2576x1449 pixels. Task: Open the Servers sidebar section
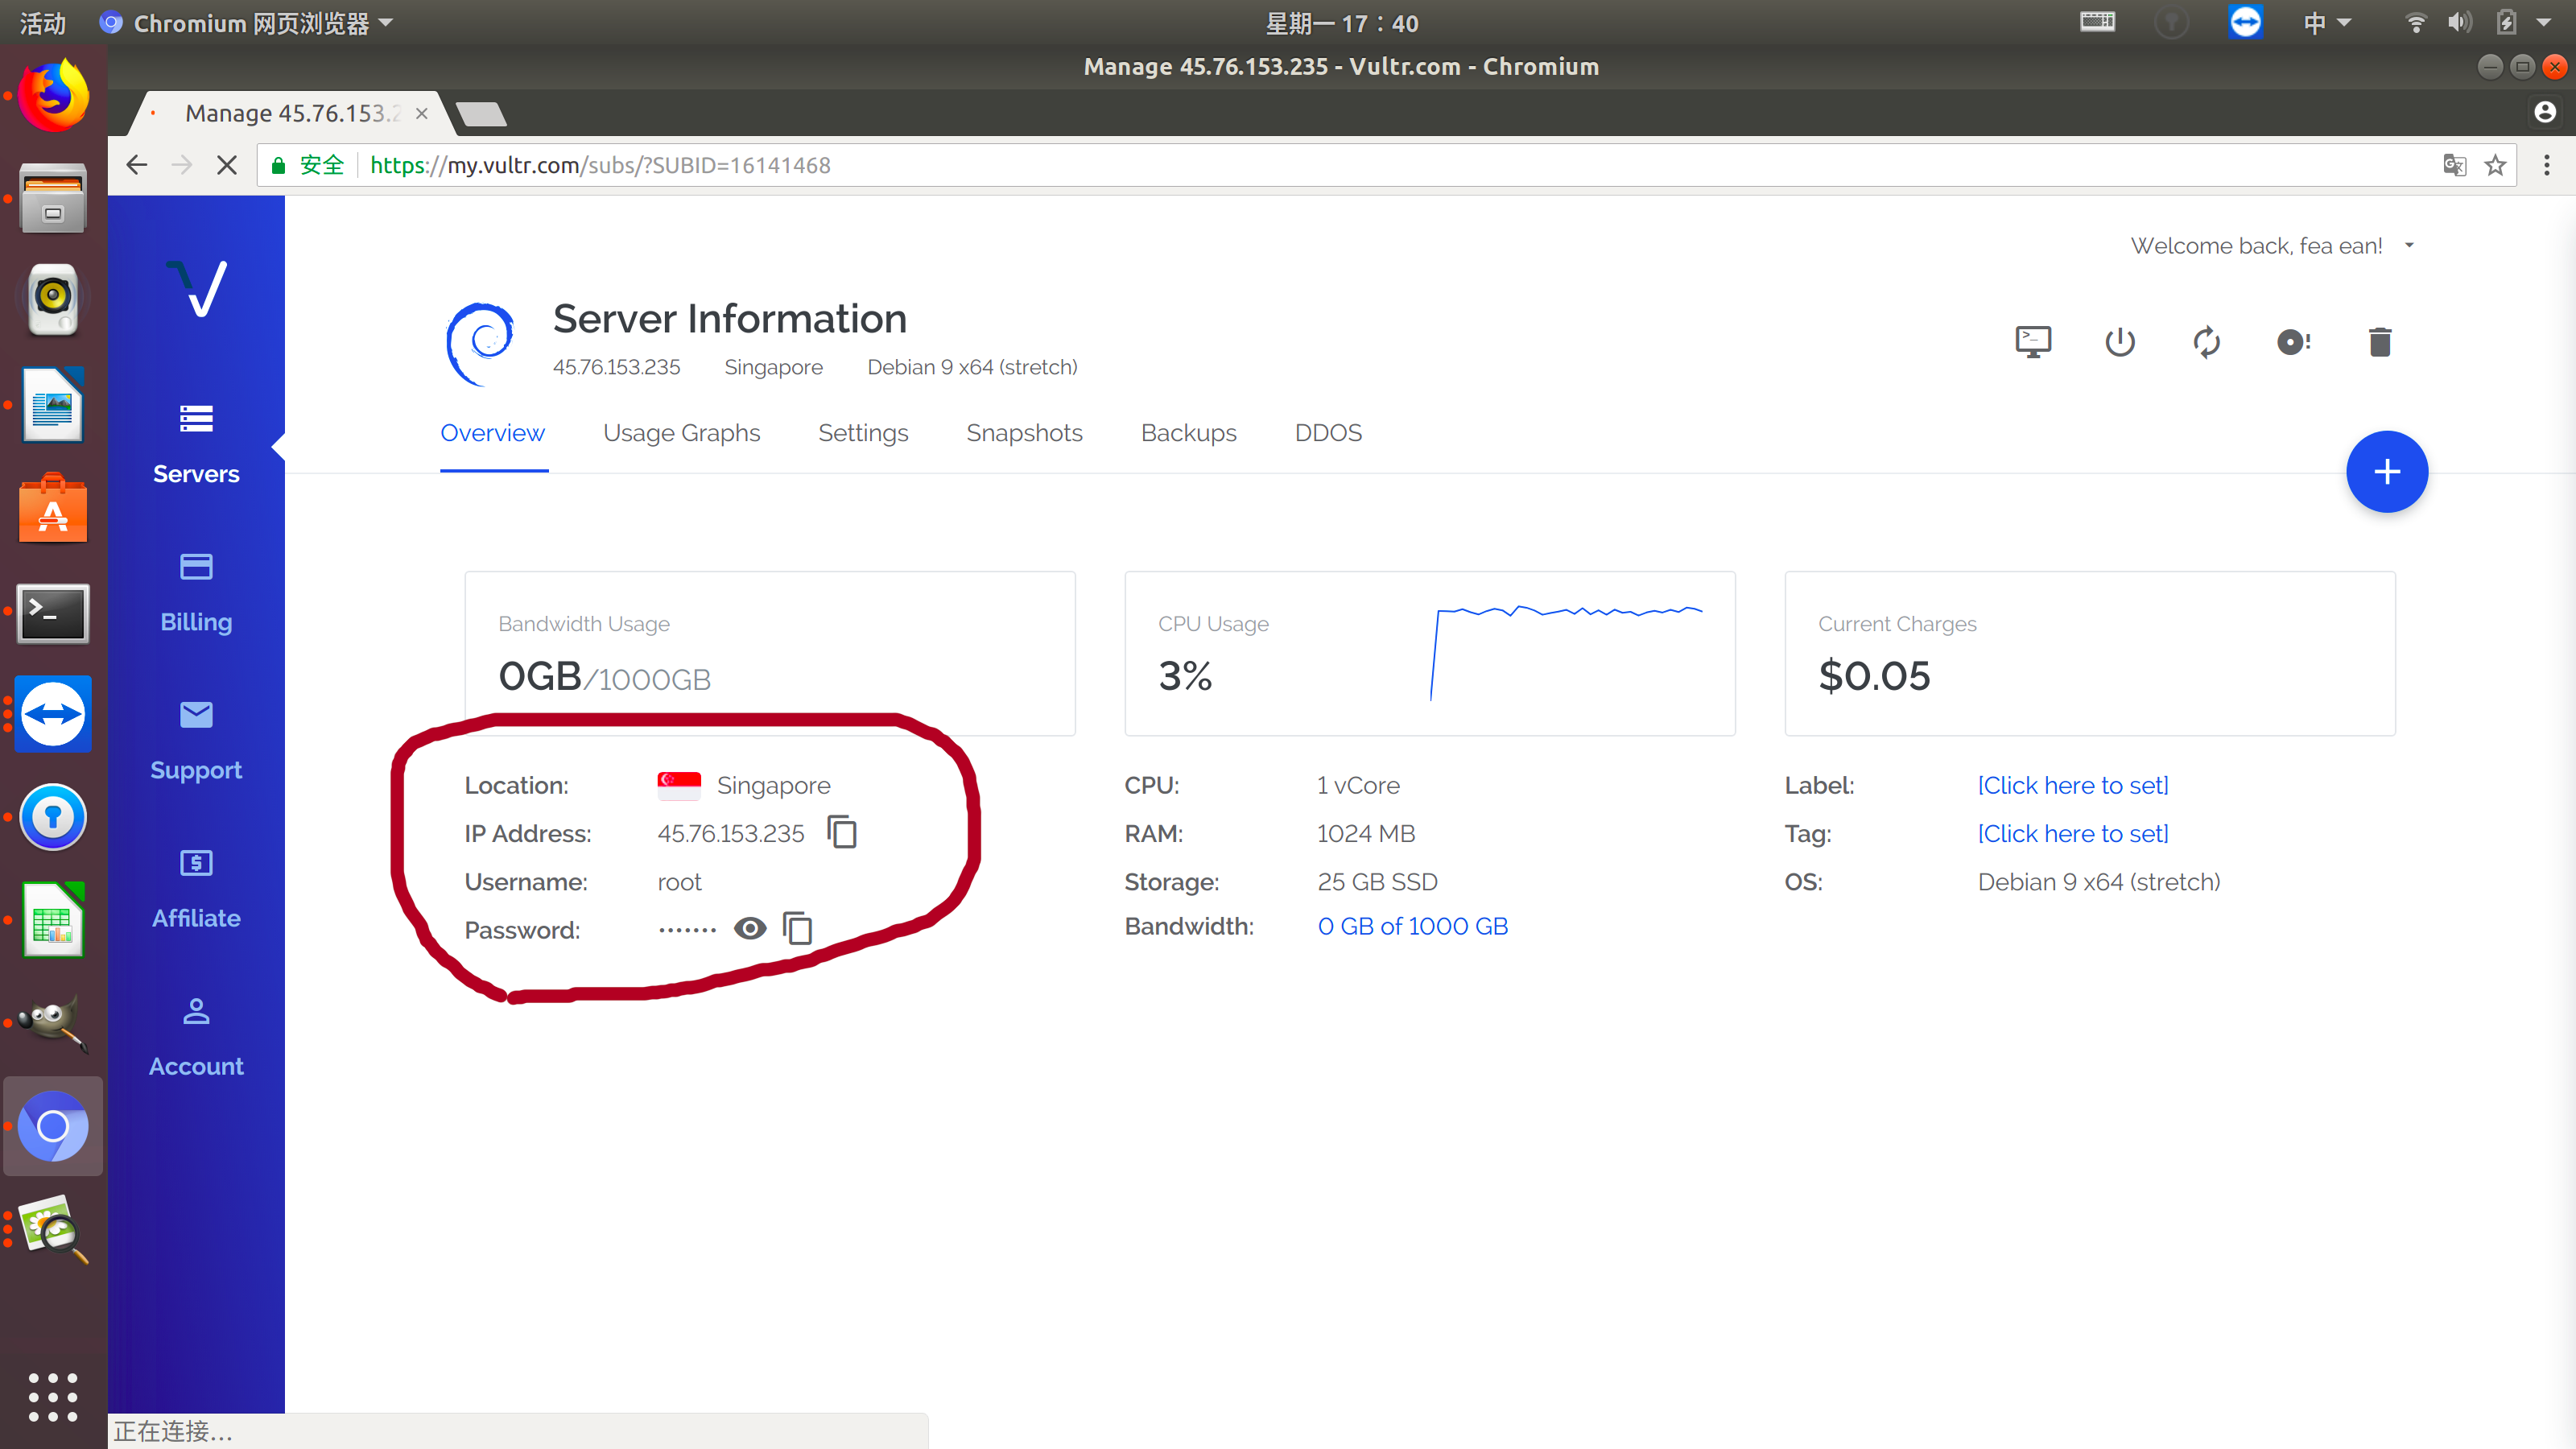pos(196,445)
